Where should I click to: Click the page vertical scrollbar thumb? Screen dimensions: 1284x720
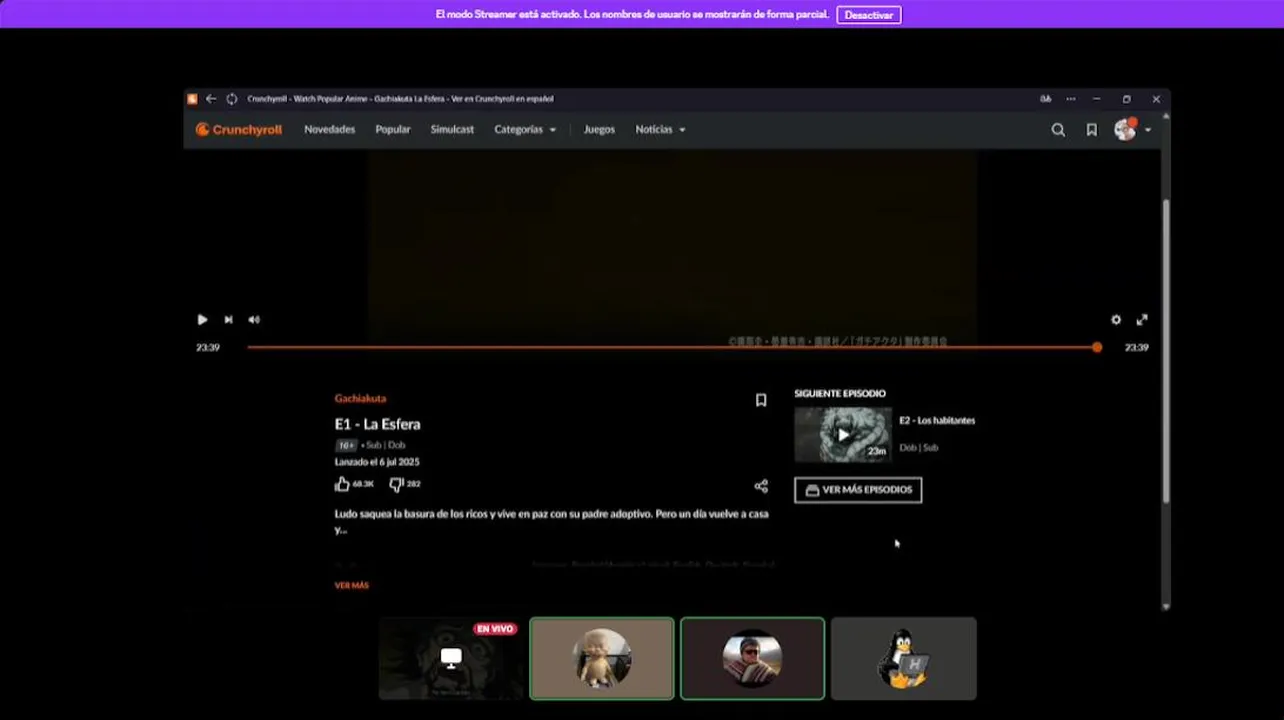[1166, 350]
